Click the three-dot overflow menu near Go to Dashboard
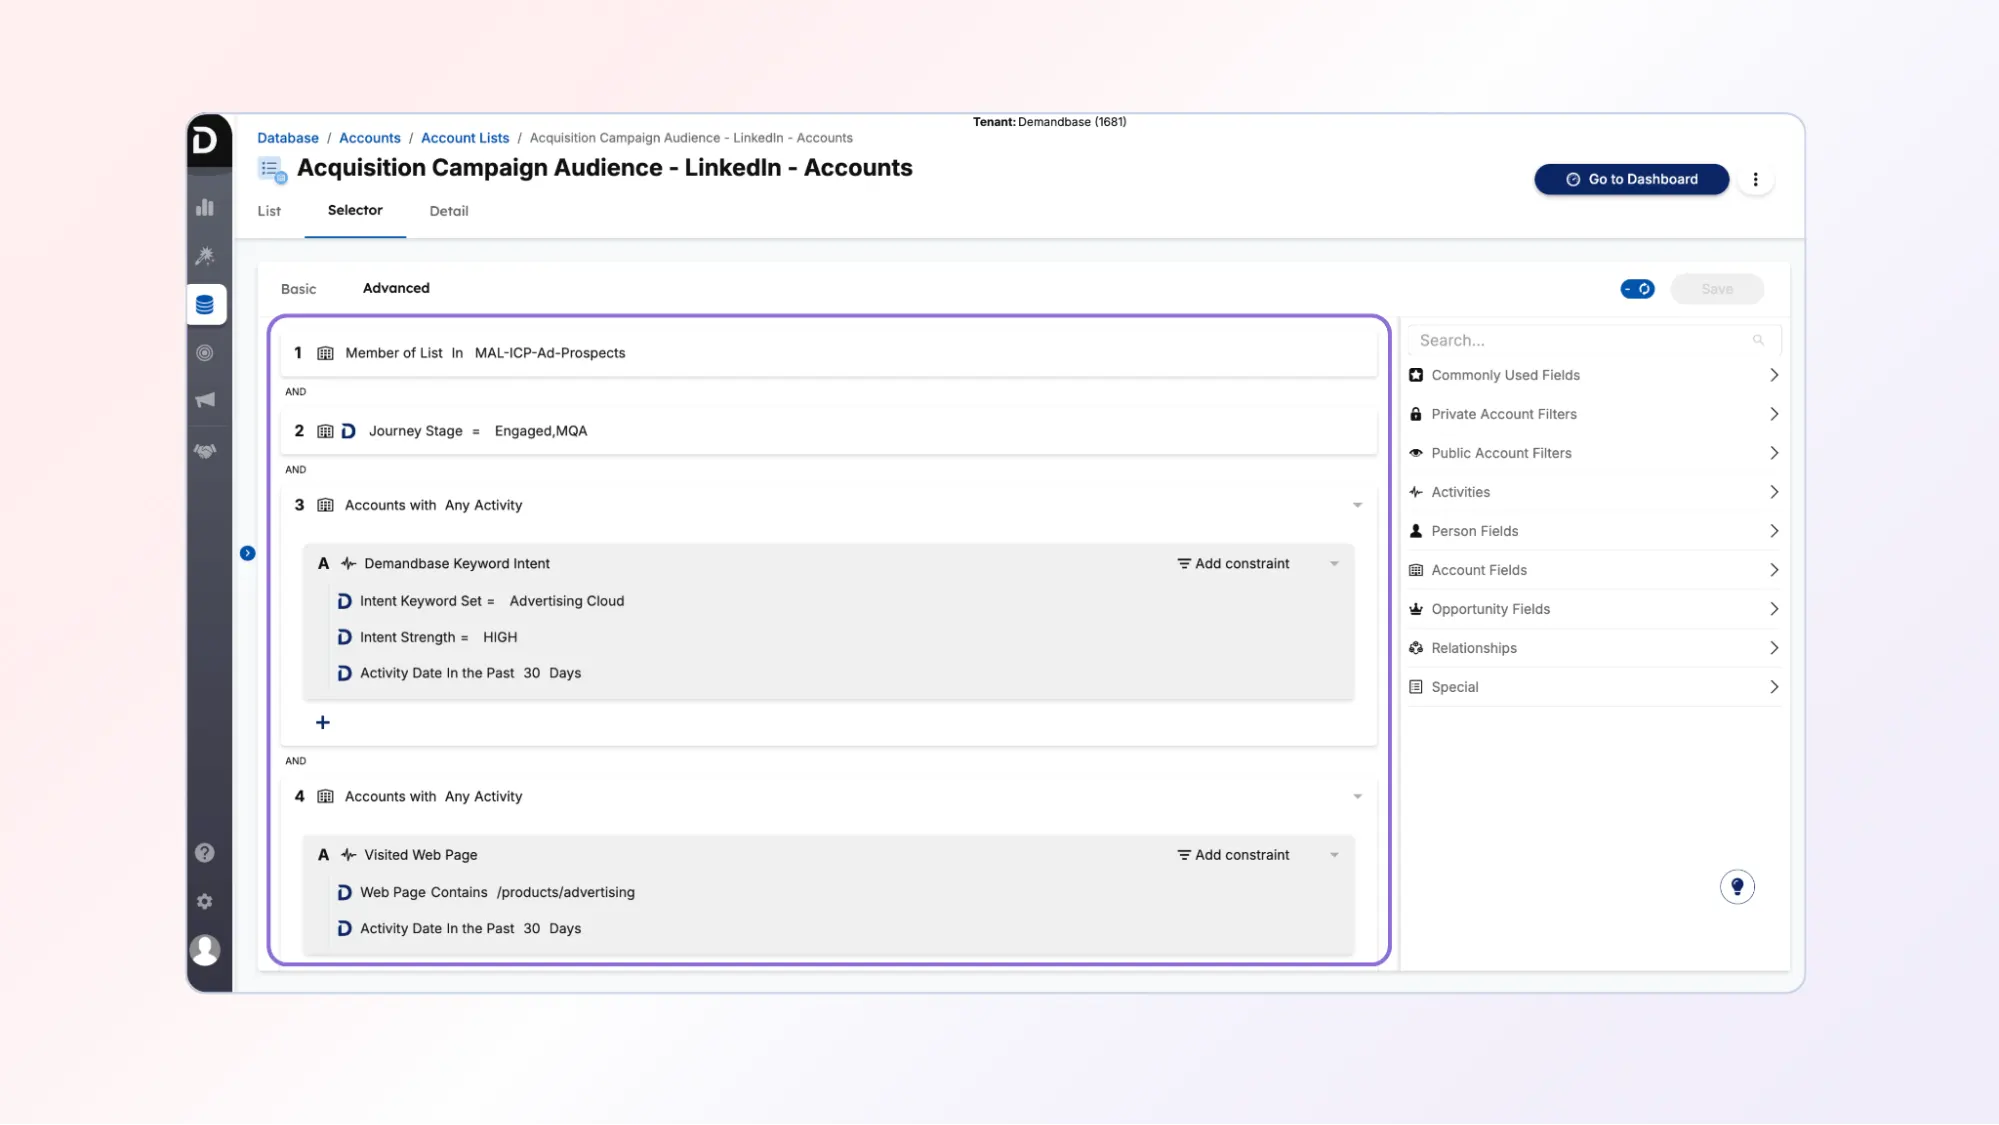 point(1756,179)
